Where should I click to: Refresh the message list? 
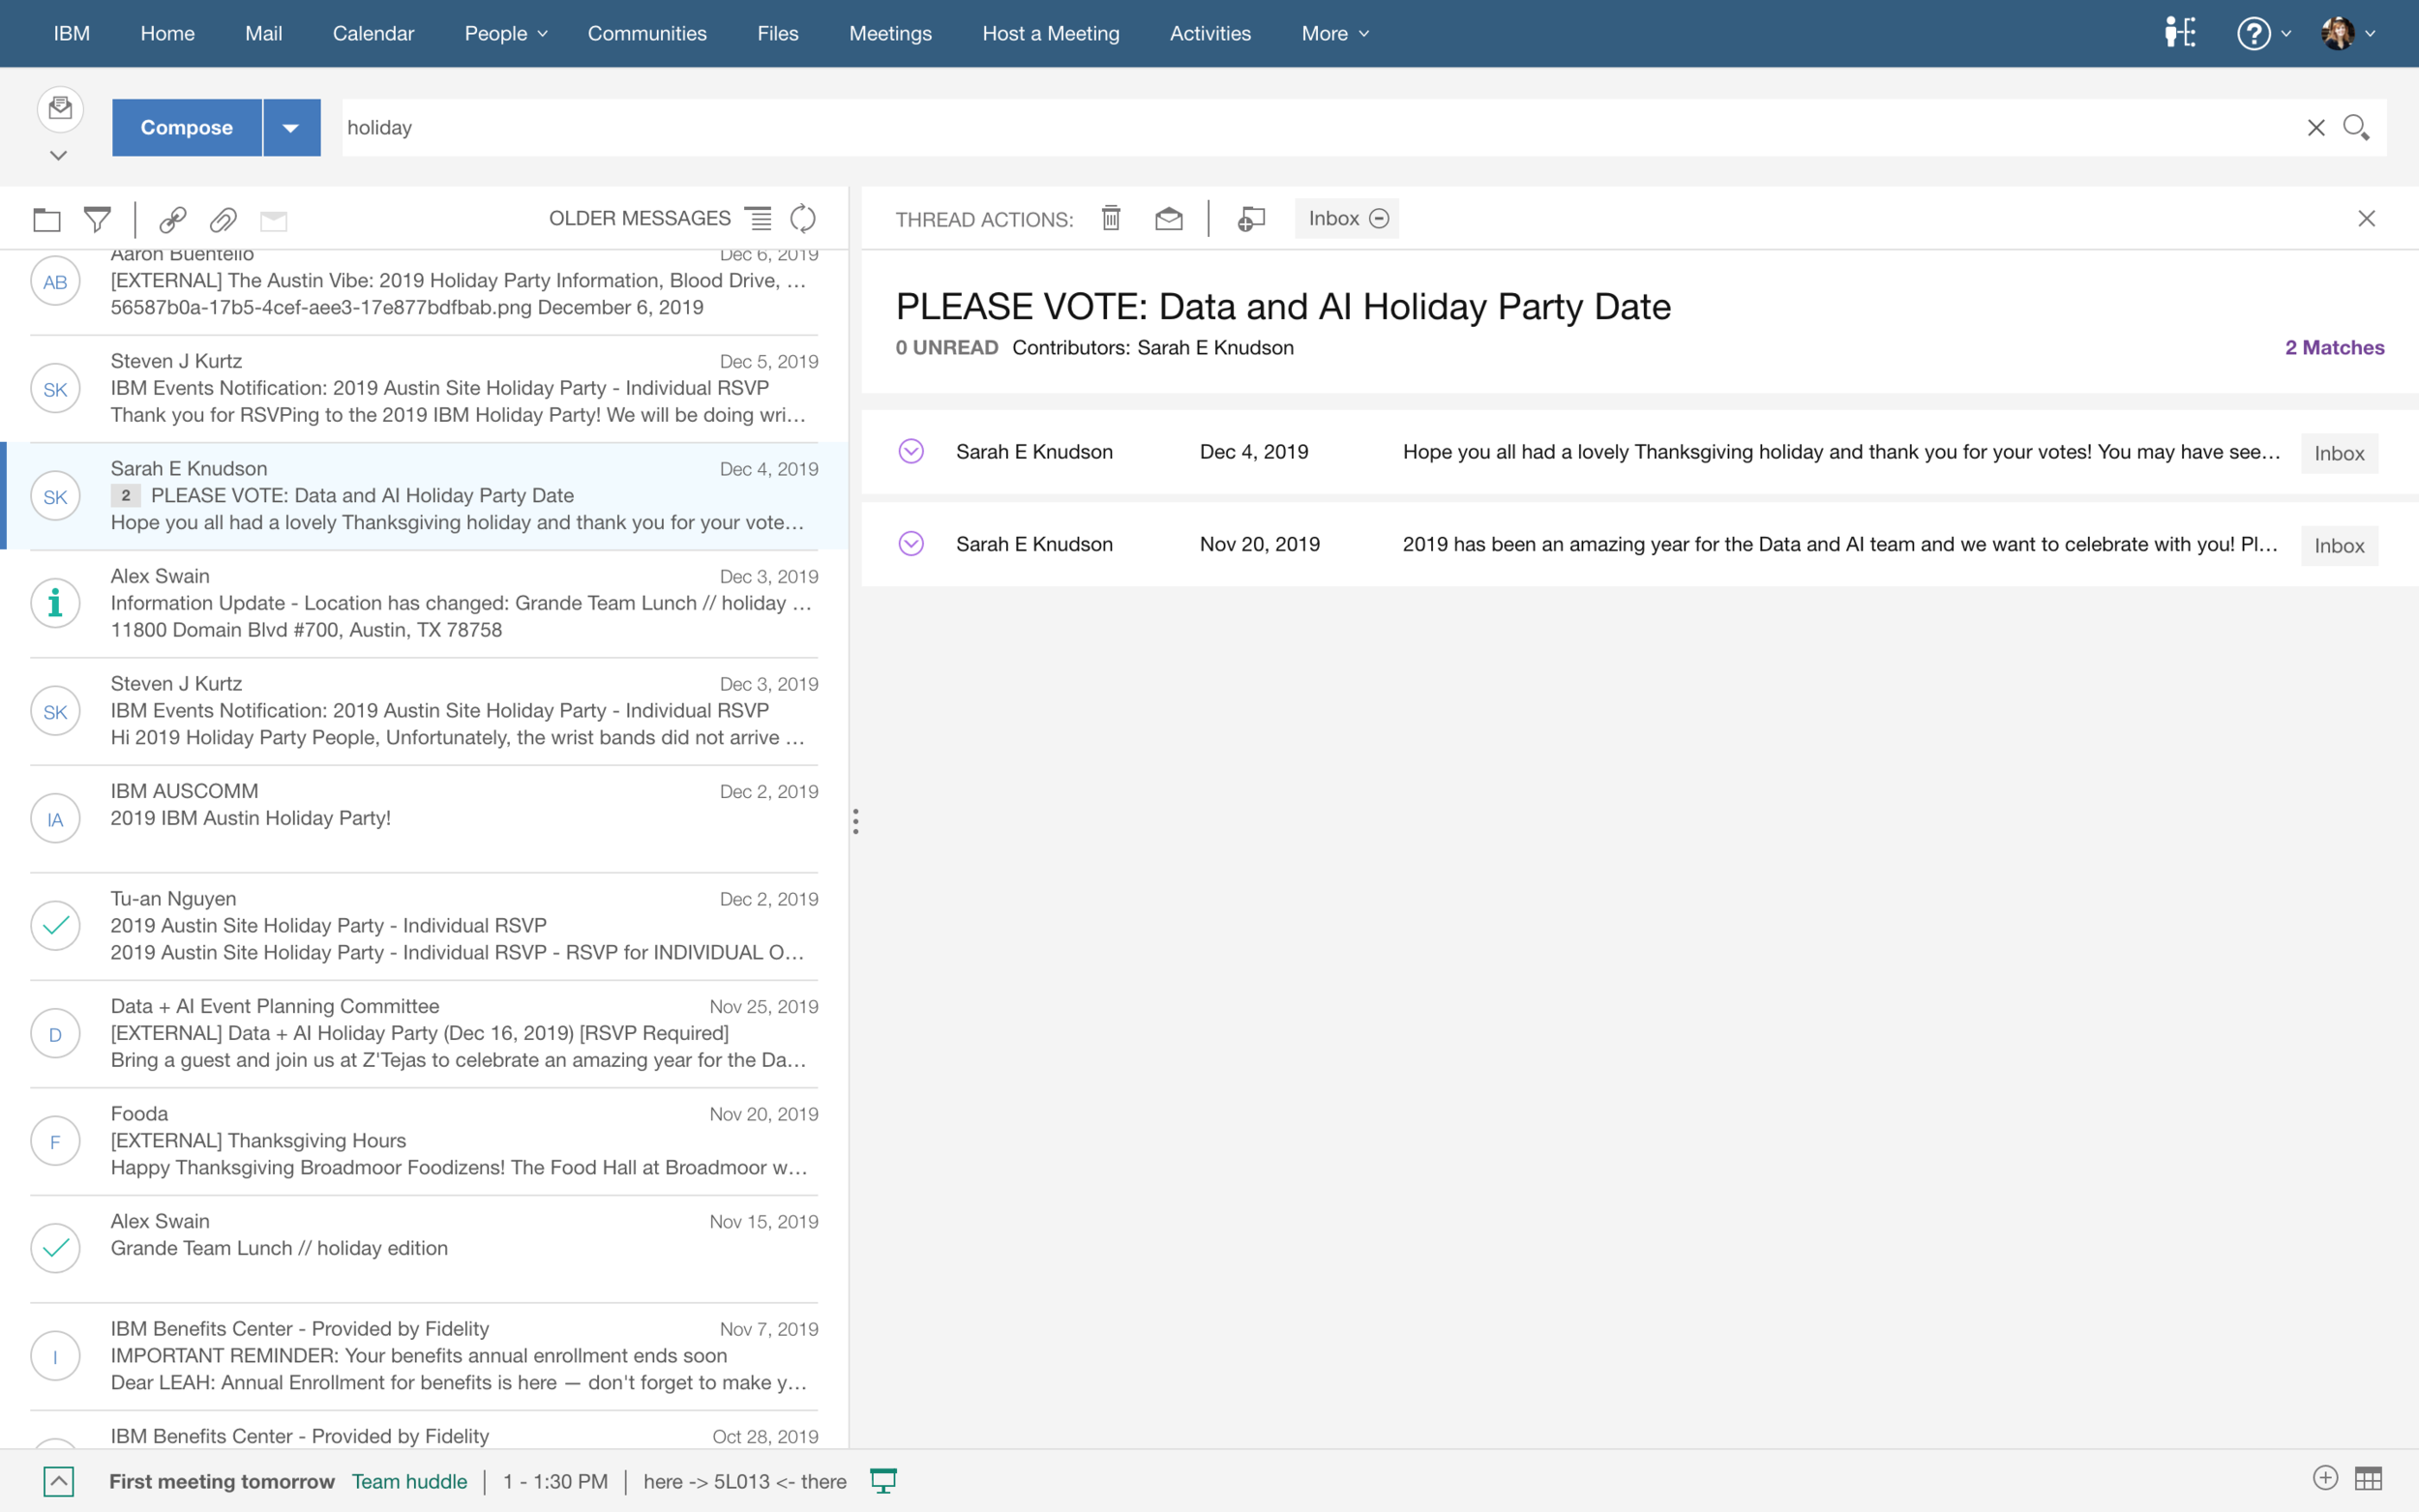pos(803,218)
